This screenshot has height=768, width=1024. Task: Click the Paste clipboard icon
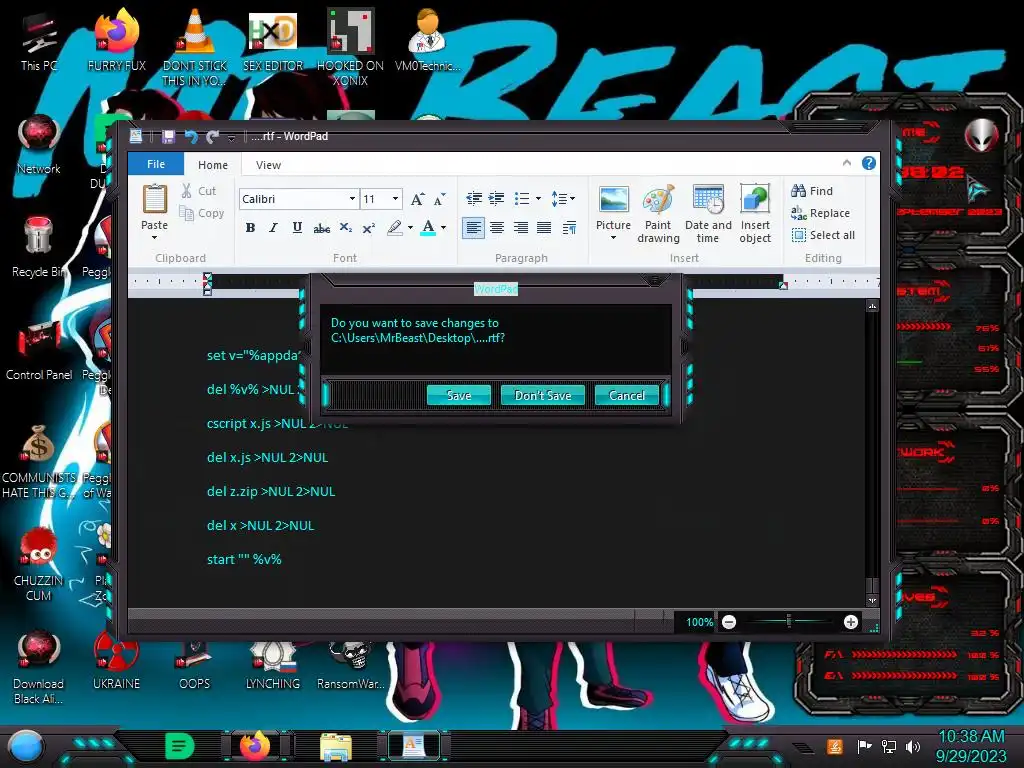(155, 199)
